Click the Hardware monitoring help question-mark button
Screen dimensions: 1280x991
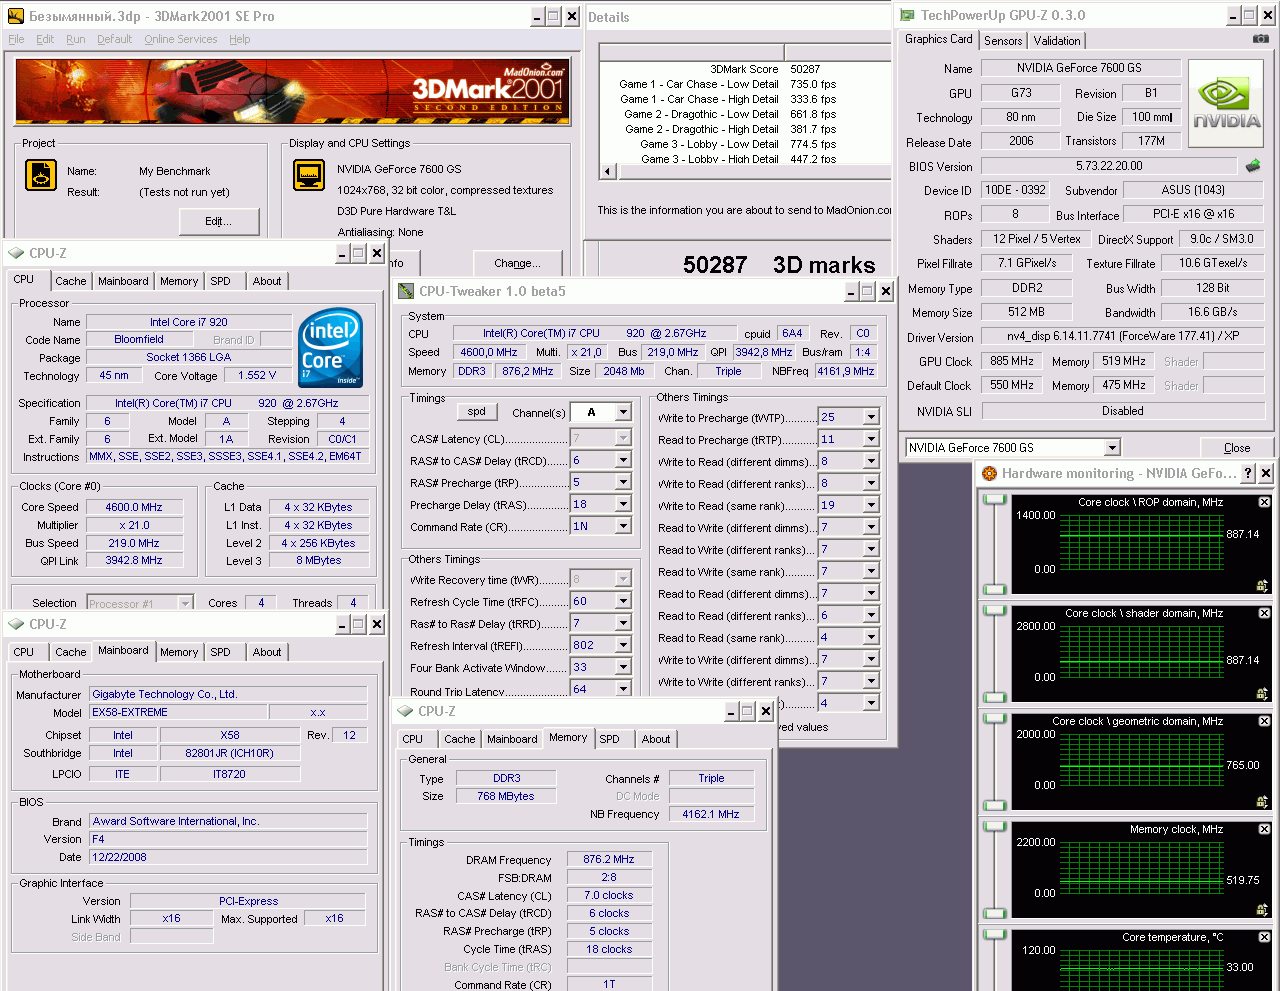point(1247,473)
